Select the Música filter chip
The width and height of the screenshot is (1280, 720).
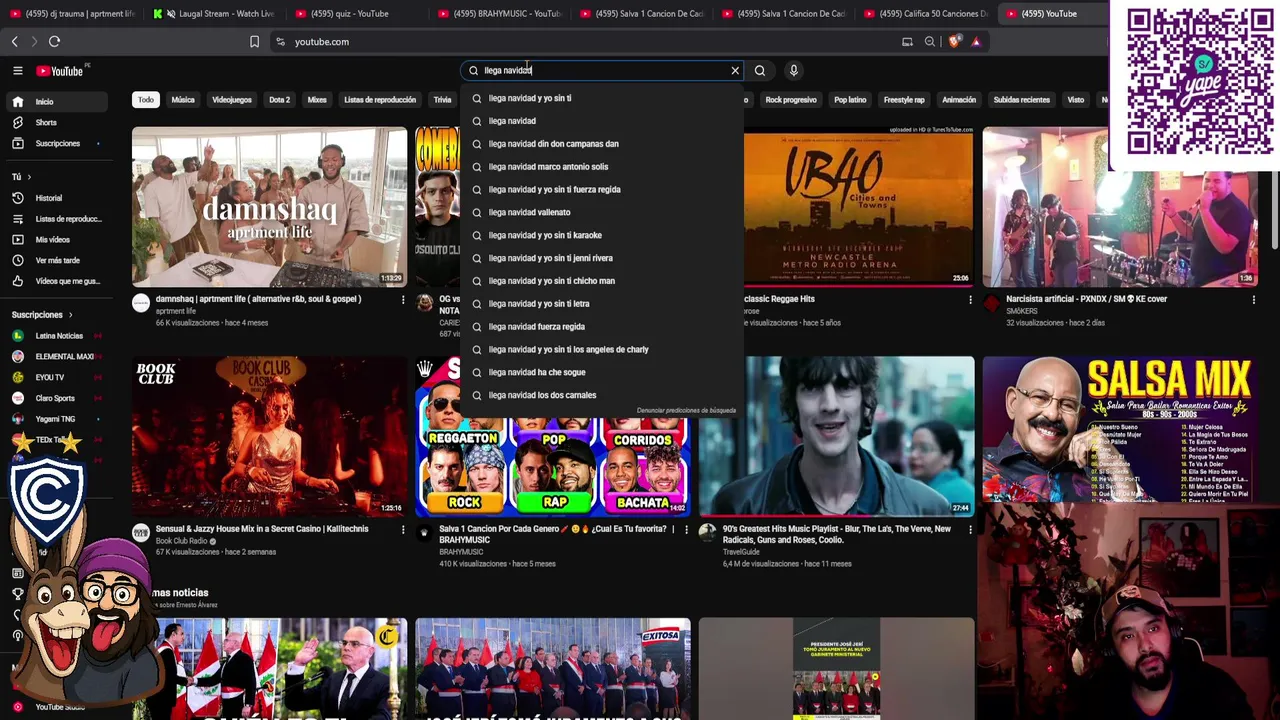(183, 100)
